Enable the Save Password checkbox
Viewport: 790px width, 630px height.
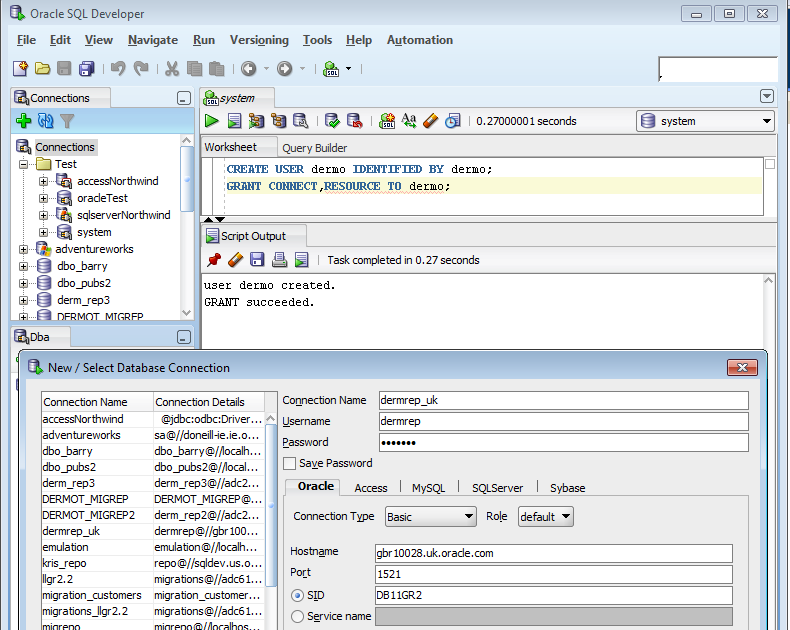(x=289, y=463)
